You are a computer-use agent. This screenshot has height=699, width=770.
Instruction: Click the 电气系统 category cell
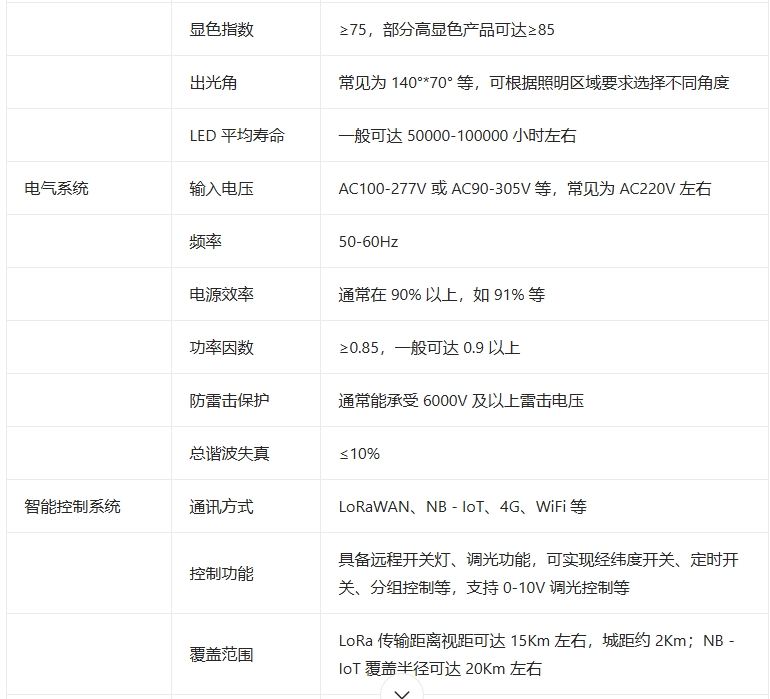coord(56,188)
